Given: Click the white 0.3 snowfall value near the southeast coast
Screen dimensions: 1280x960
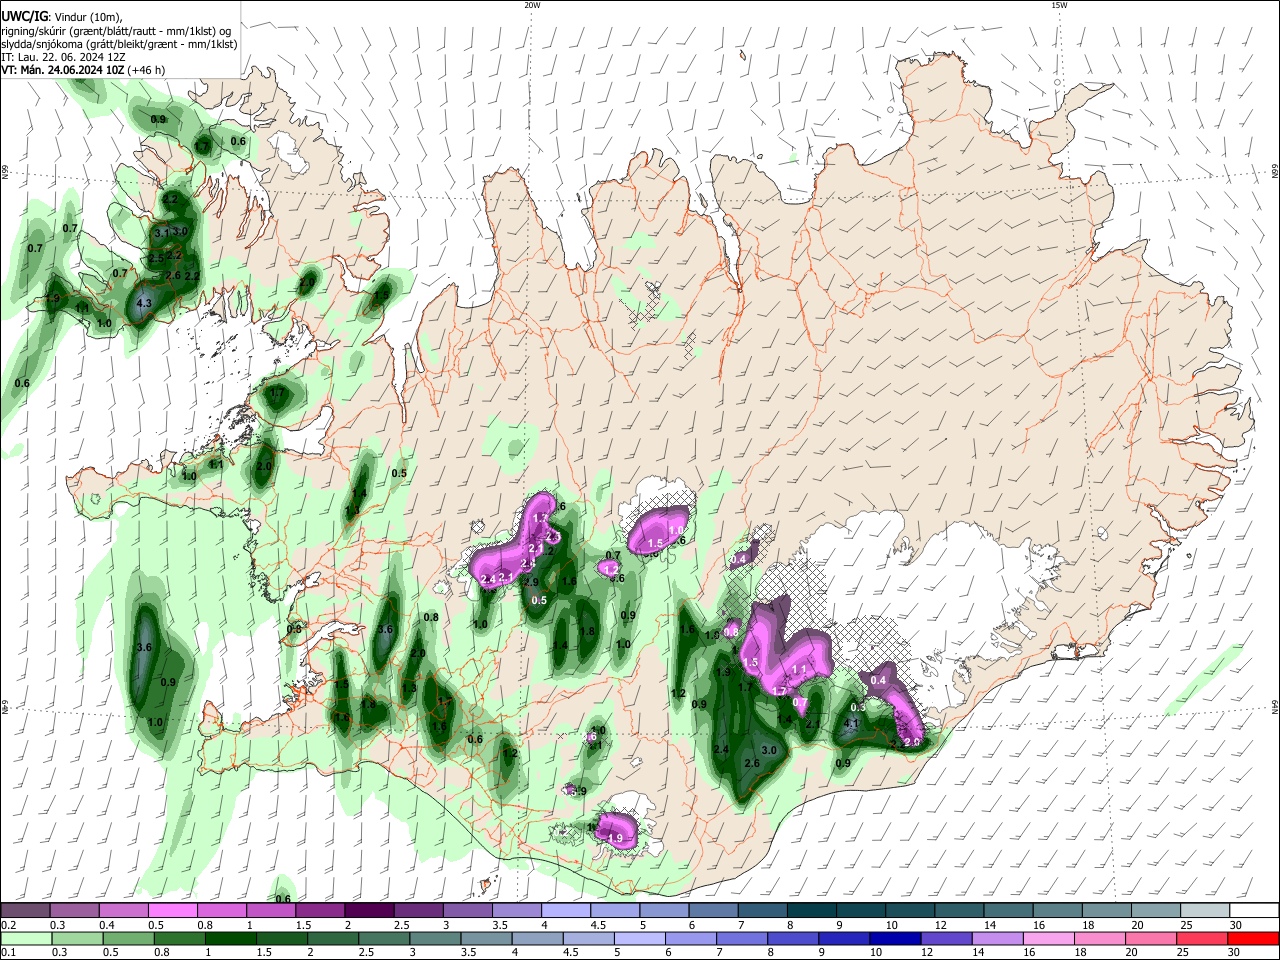Looking at the screenshot, I should tap(857, 707).
